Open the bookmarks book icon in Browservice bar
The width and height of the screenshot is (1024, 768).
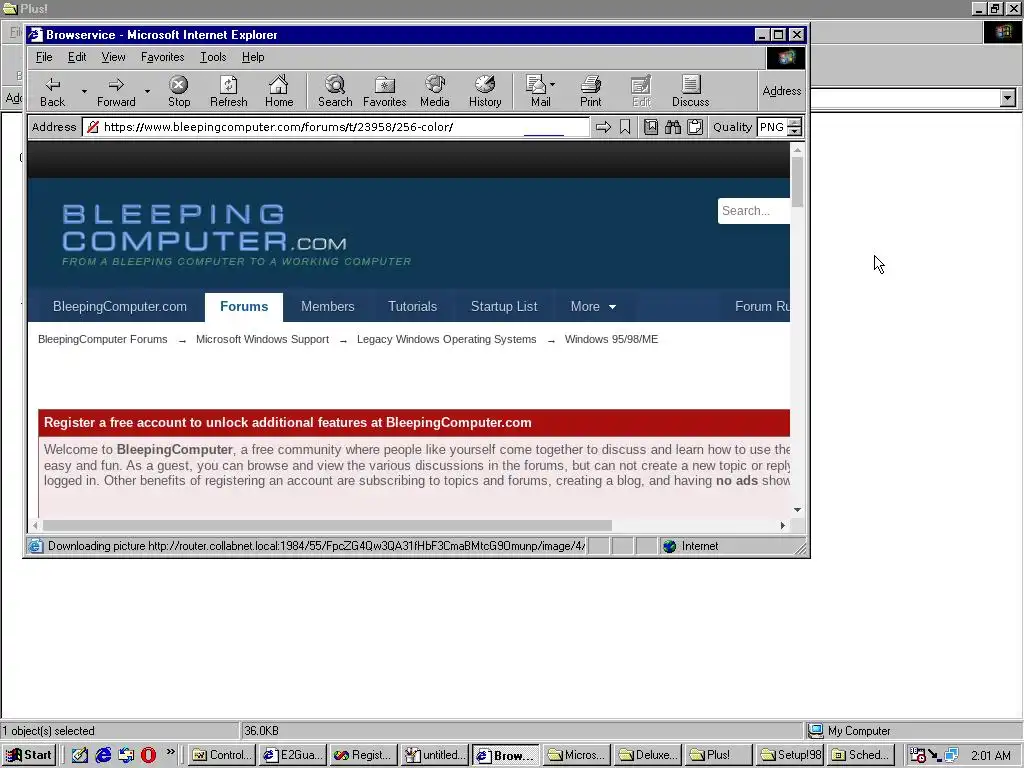pyautogui.click(x=650, y=127)
